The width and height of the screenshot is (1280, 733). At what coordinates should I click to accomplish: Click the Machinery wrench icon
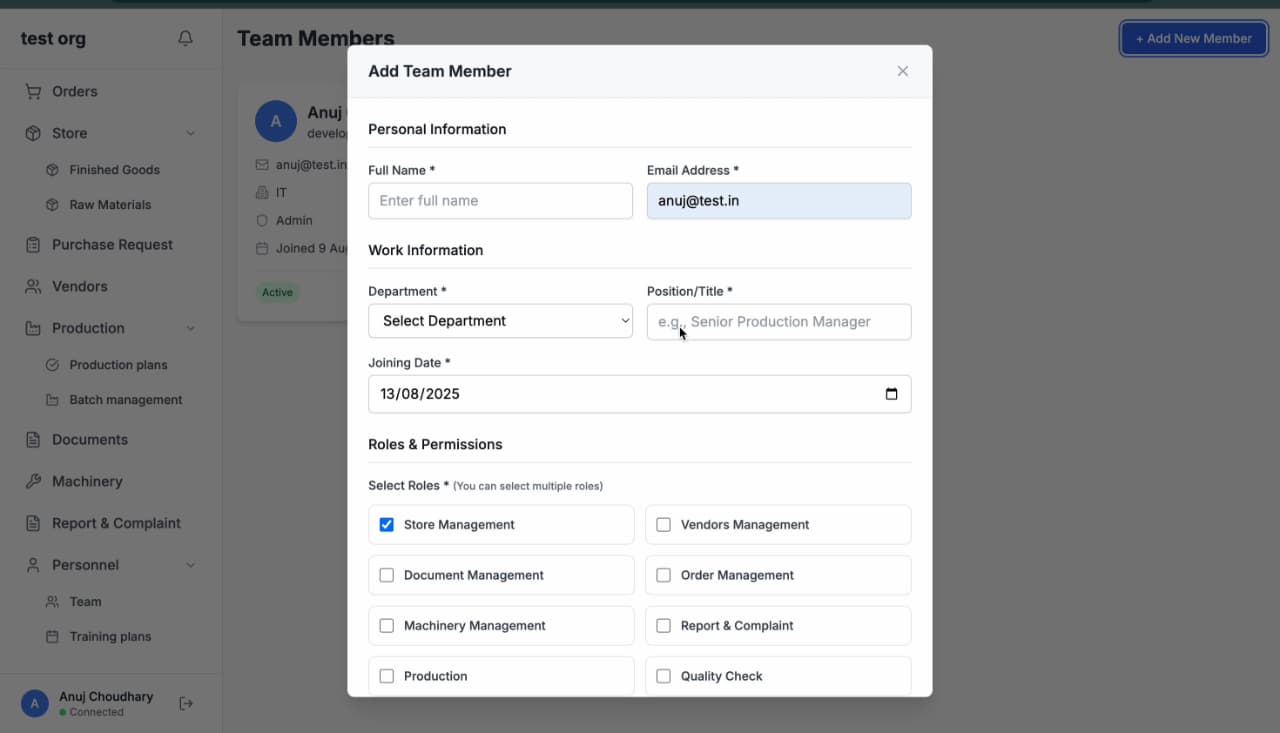[x=33, y=481]
